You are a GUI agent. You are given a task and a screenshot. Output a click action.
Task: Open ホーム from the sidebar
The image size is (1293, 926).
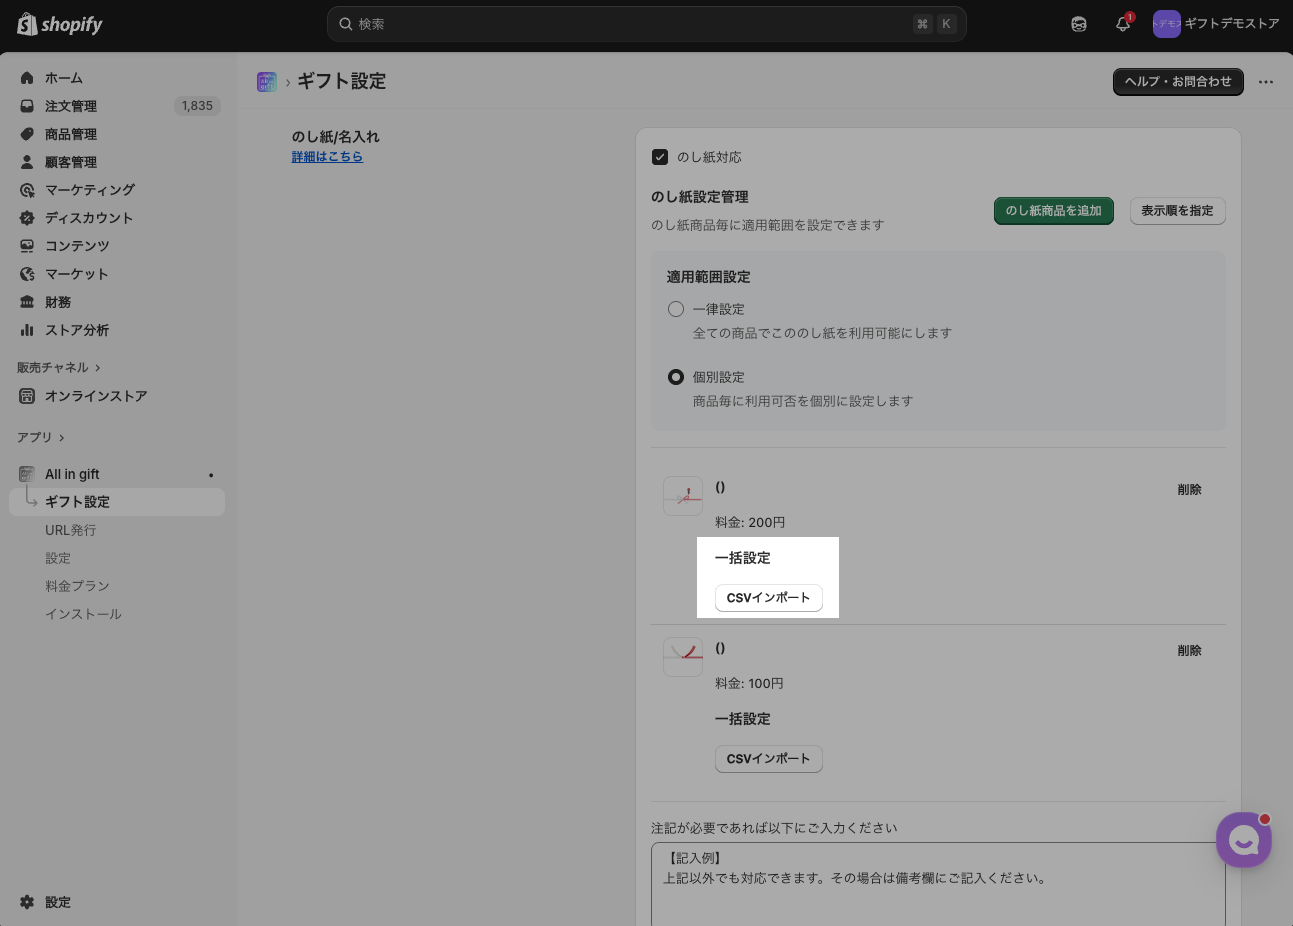(63, 78)
